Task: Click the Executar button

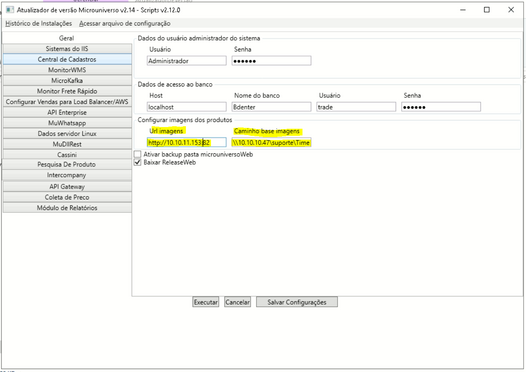Action: point(206,302)
